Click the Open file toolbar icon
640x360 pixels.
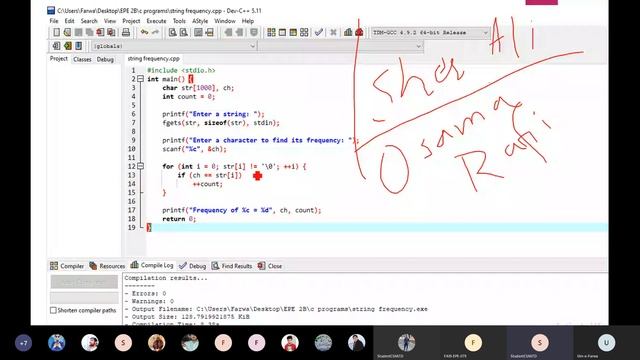point(67,32)
